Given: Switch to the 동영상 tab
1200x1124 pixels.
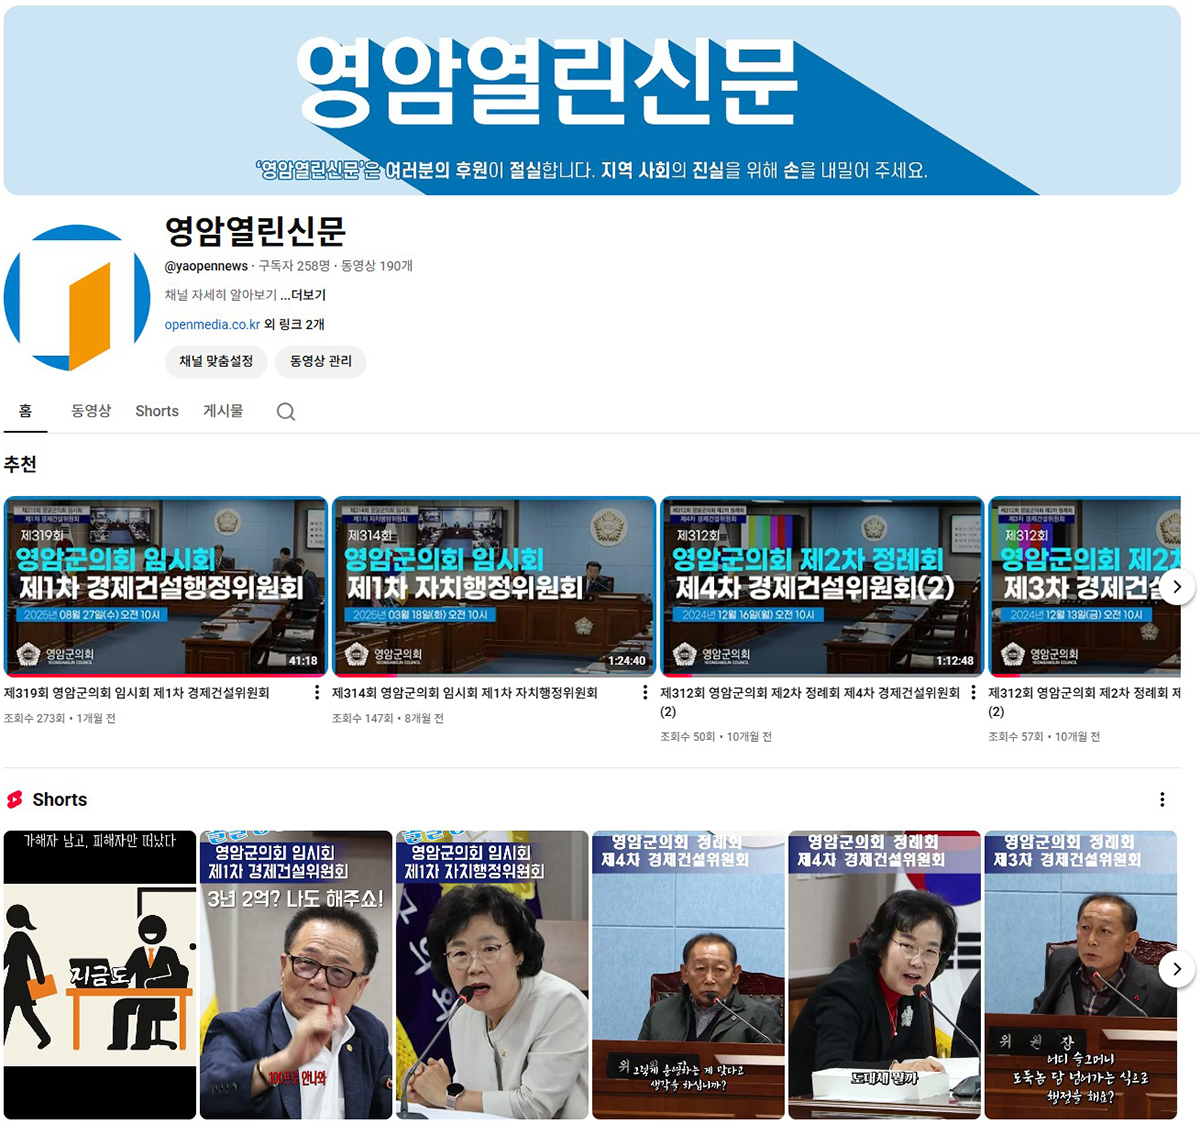Looking at the screenshot, I should tap(91, 411).
